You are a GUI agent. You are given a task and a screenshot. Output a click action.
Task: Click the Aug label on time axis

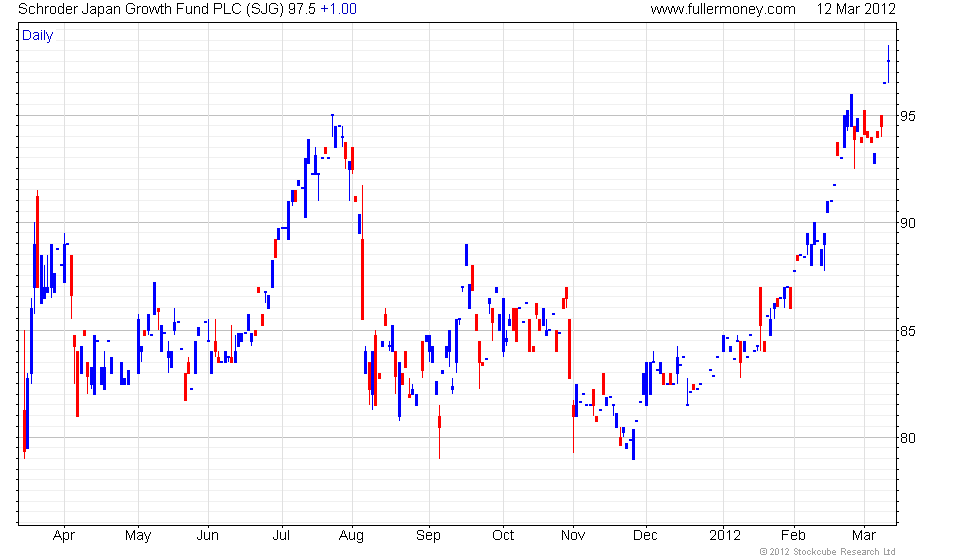point(351,536)
